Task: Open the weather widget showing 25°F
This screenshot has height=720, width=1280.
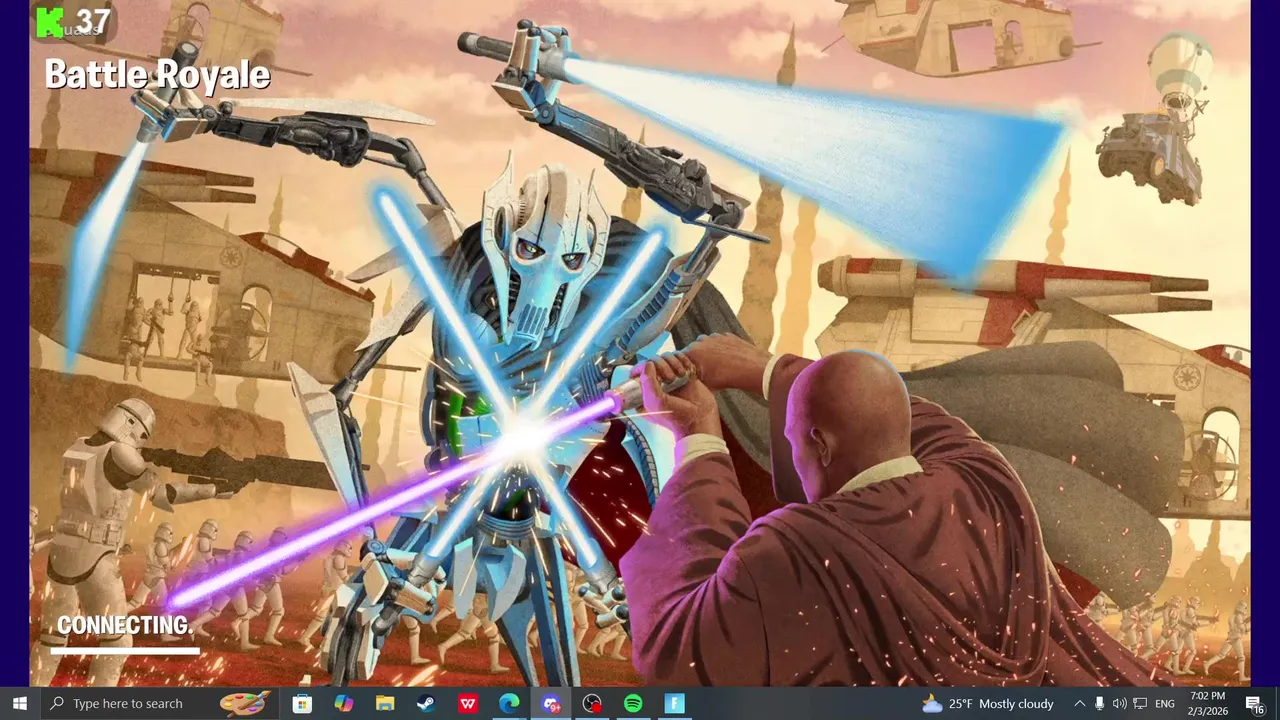Action: [988, 704]
